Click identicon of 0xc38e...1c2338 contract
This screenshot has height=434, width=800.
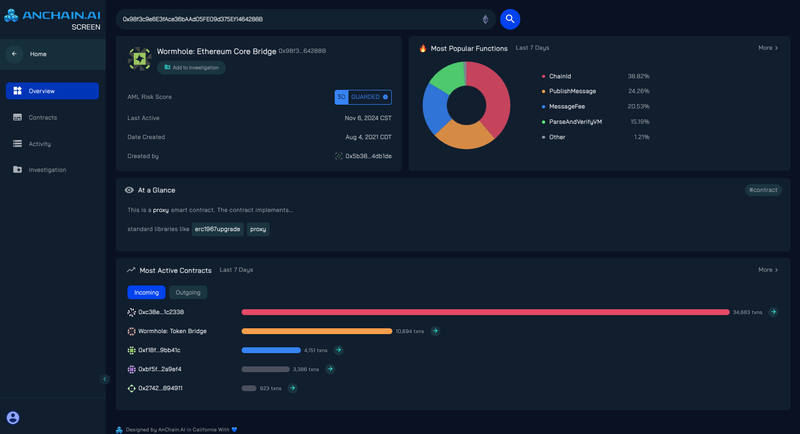pyautogui.click(x=131, y=312)
